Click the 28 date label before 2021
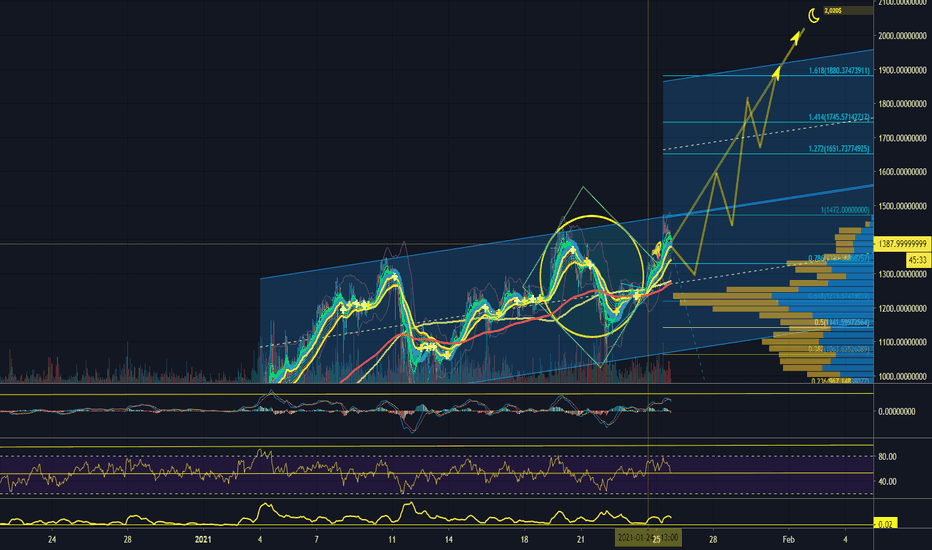This screenshot has width=932, height=550. click(127, 539)
